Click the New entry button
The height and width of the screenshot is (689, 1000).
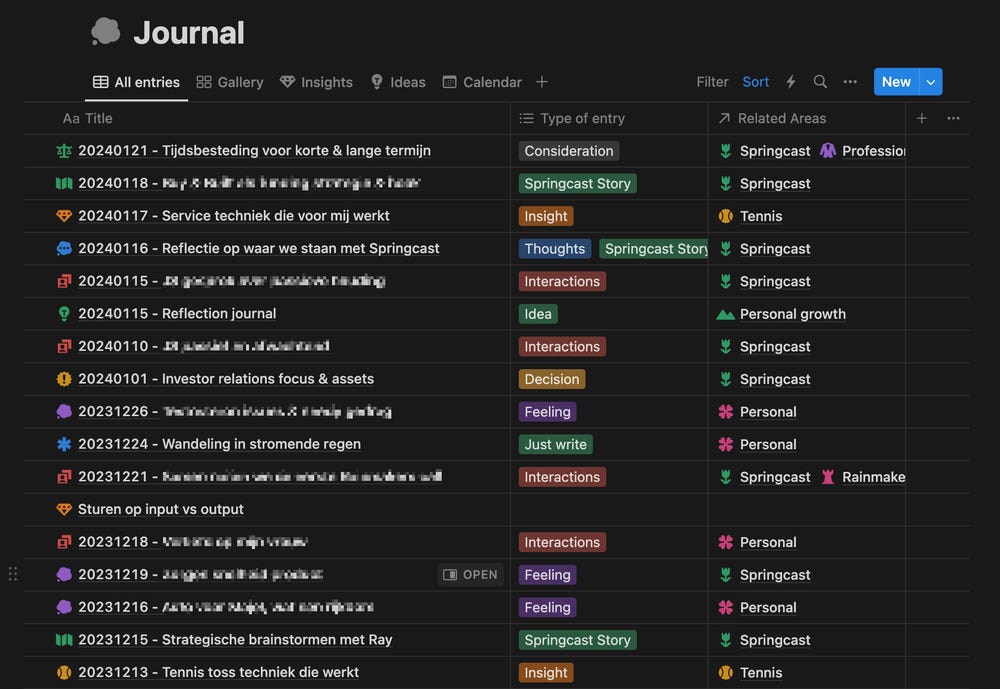[x=896, y=82]
